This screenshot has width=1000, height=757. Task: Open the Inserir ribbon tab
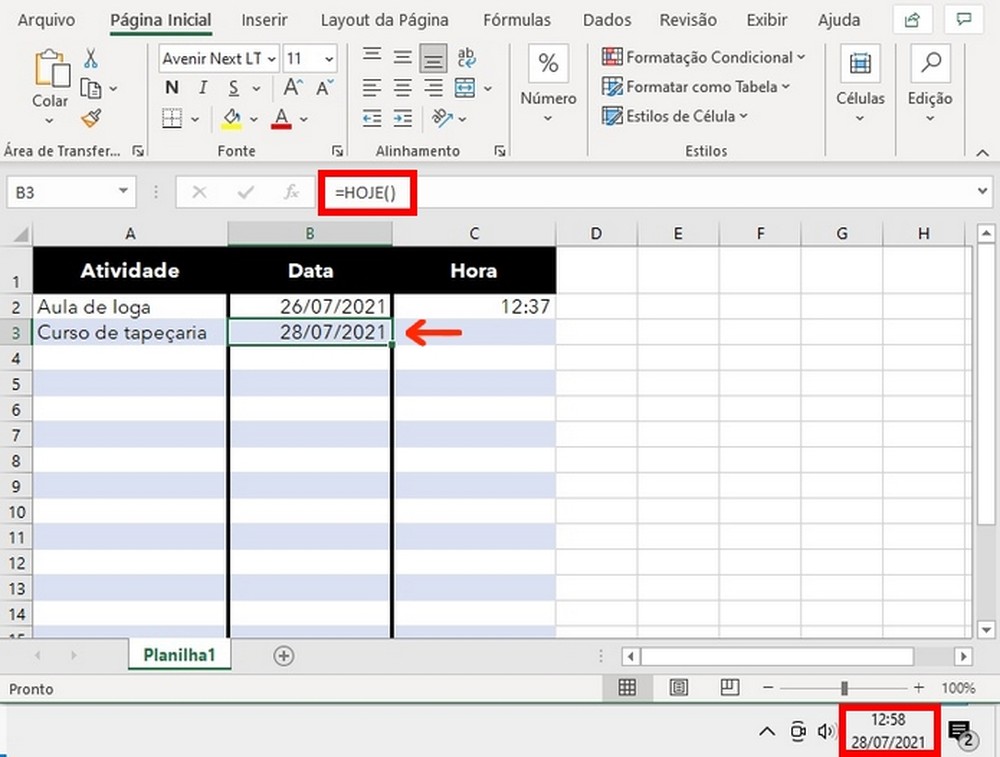pyautogui.click(x=264, y=20)
